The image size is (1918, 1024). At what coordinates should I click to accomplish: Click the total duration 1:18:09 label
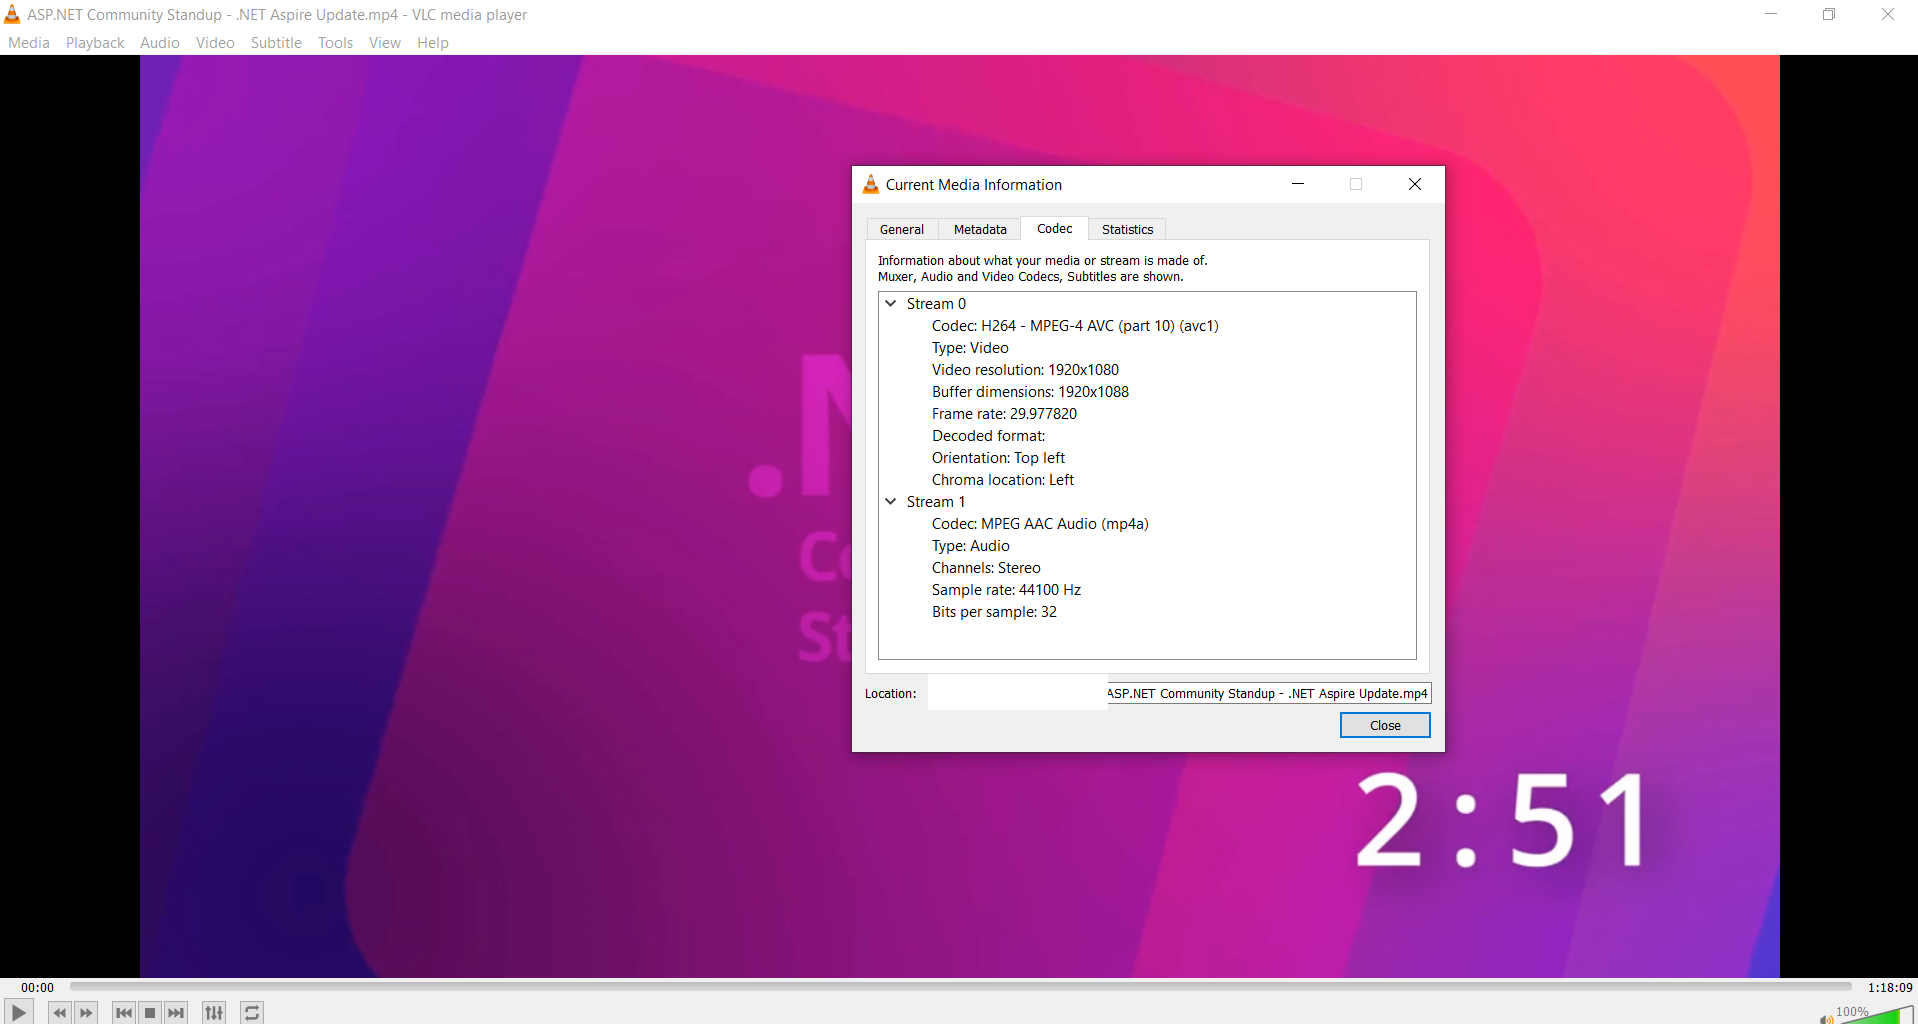click(x=1890, y=987)
